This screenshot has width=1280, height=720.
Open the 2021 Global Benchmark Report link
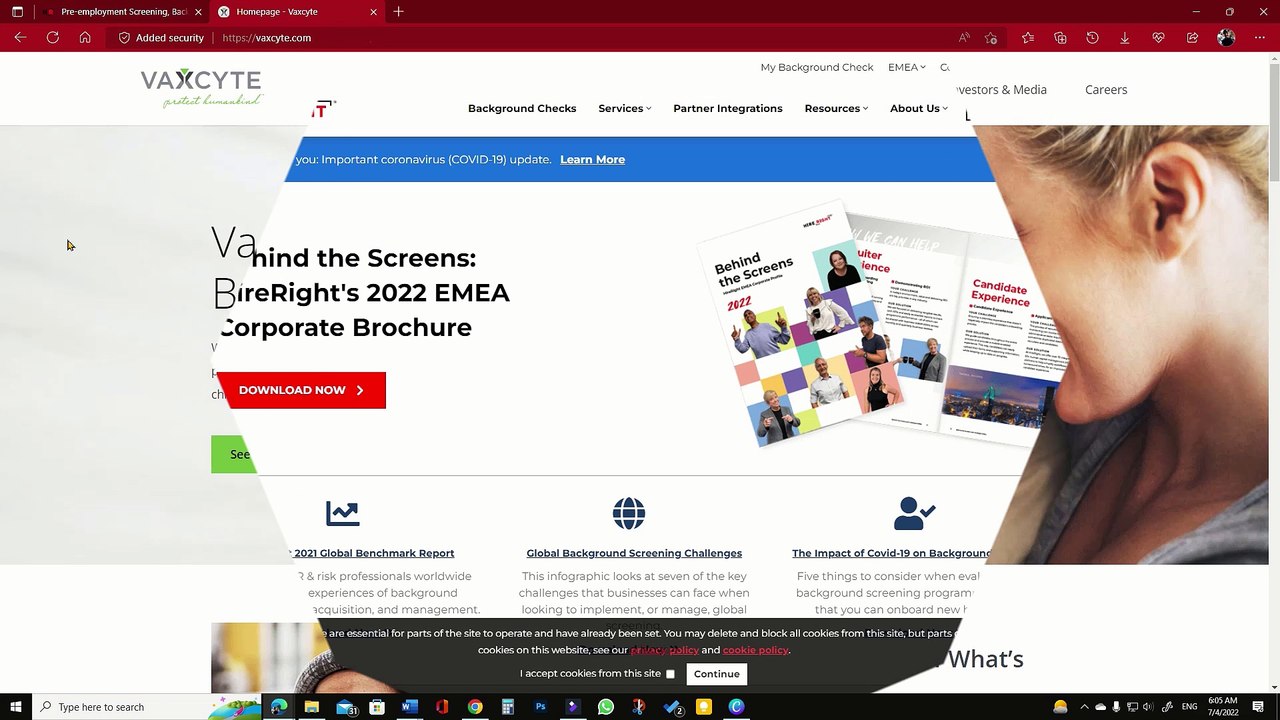pos(374,553)
